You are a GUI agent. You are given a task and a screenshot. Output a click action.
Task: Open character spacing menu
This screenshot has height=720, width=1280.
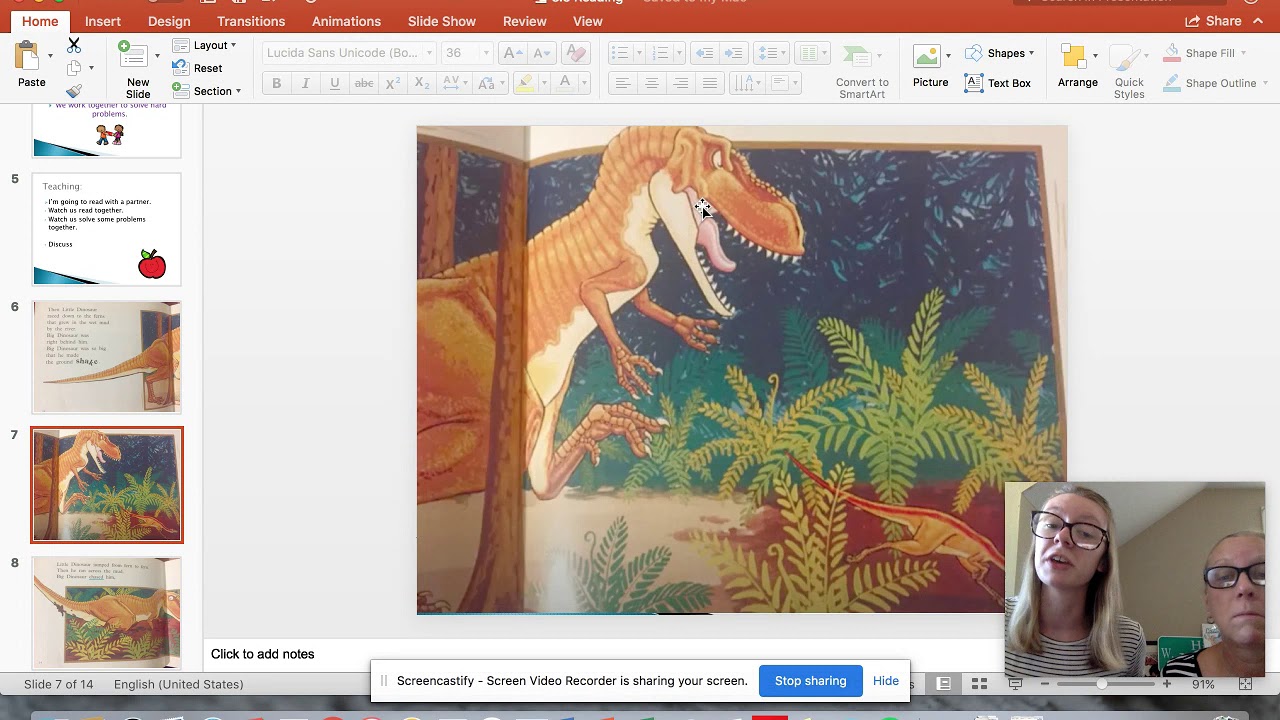point(455,83)
